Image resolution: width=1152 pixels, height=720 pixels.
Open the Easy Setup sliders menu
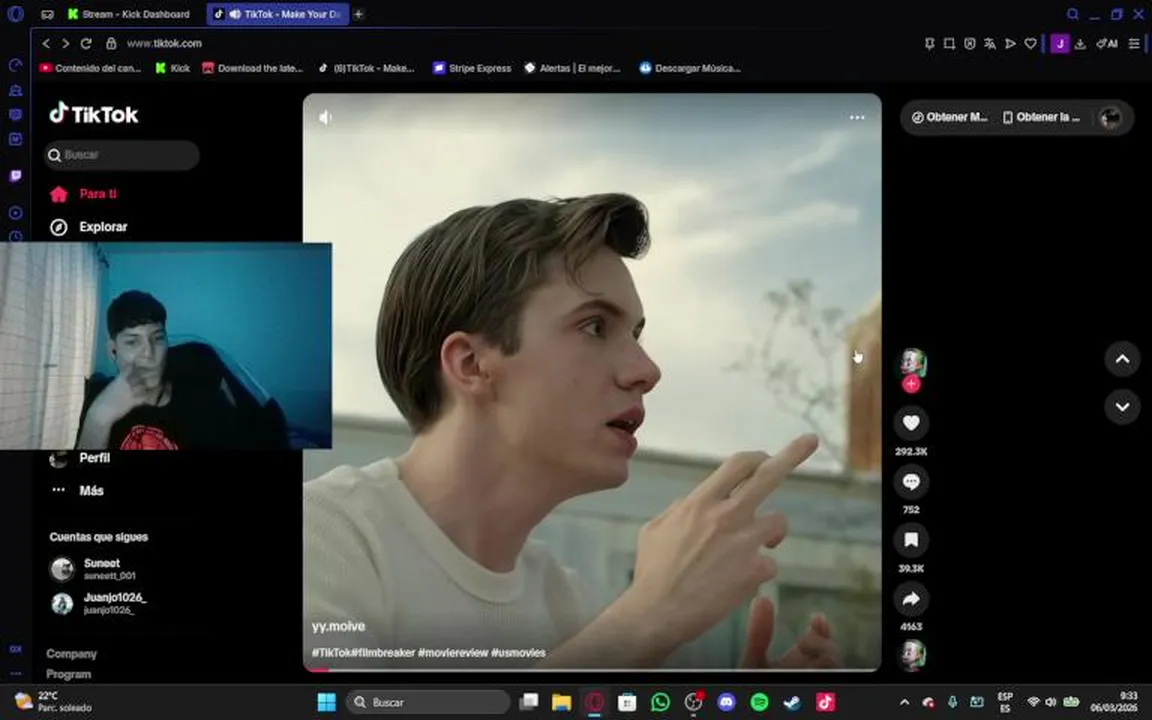1134,44
